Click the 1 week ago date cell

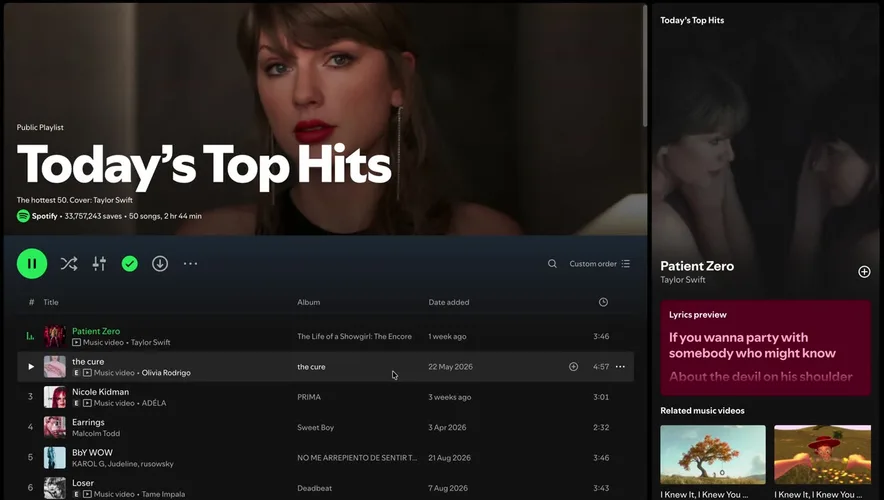(447, 336)
